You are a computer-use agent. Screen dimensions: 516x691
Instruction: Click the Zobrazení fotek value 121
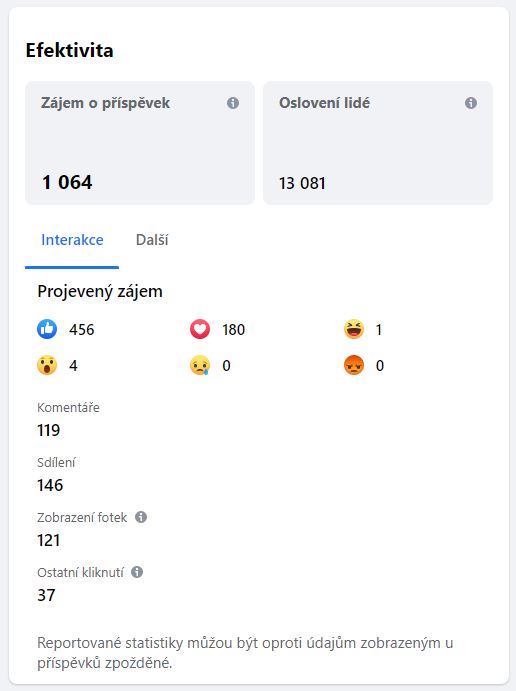coord(48,540)
